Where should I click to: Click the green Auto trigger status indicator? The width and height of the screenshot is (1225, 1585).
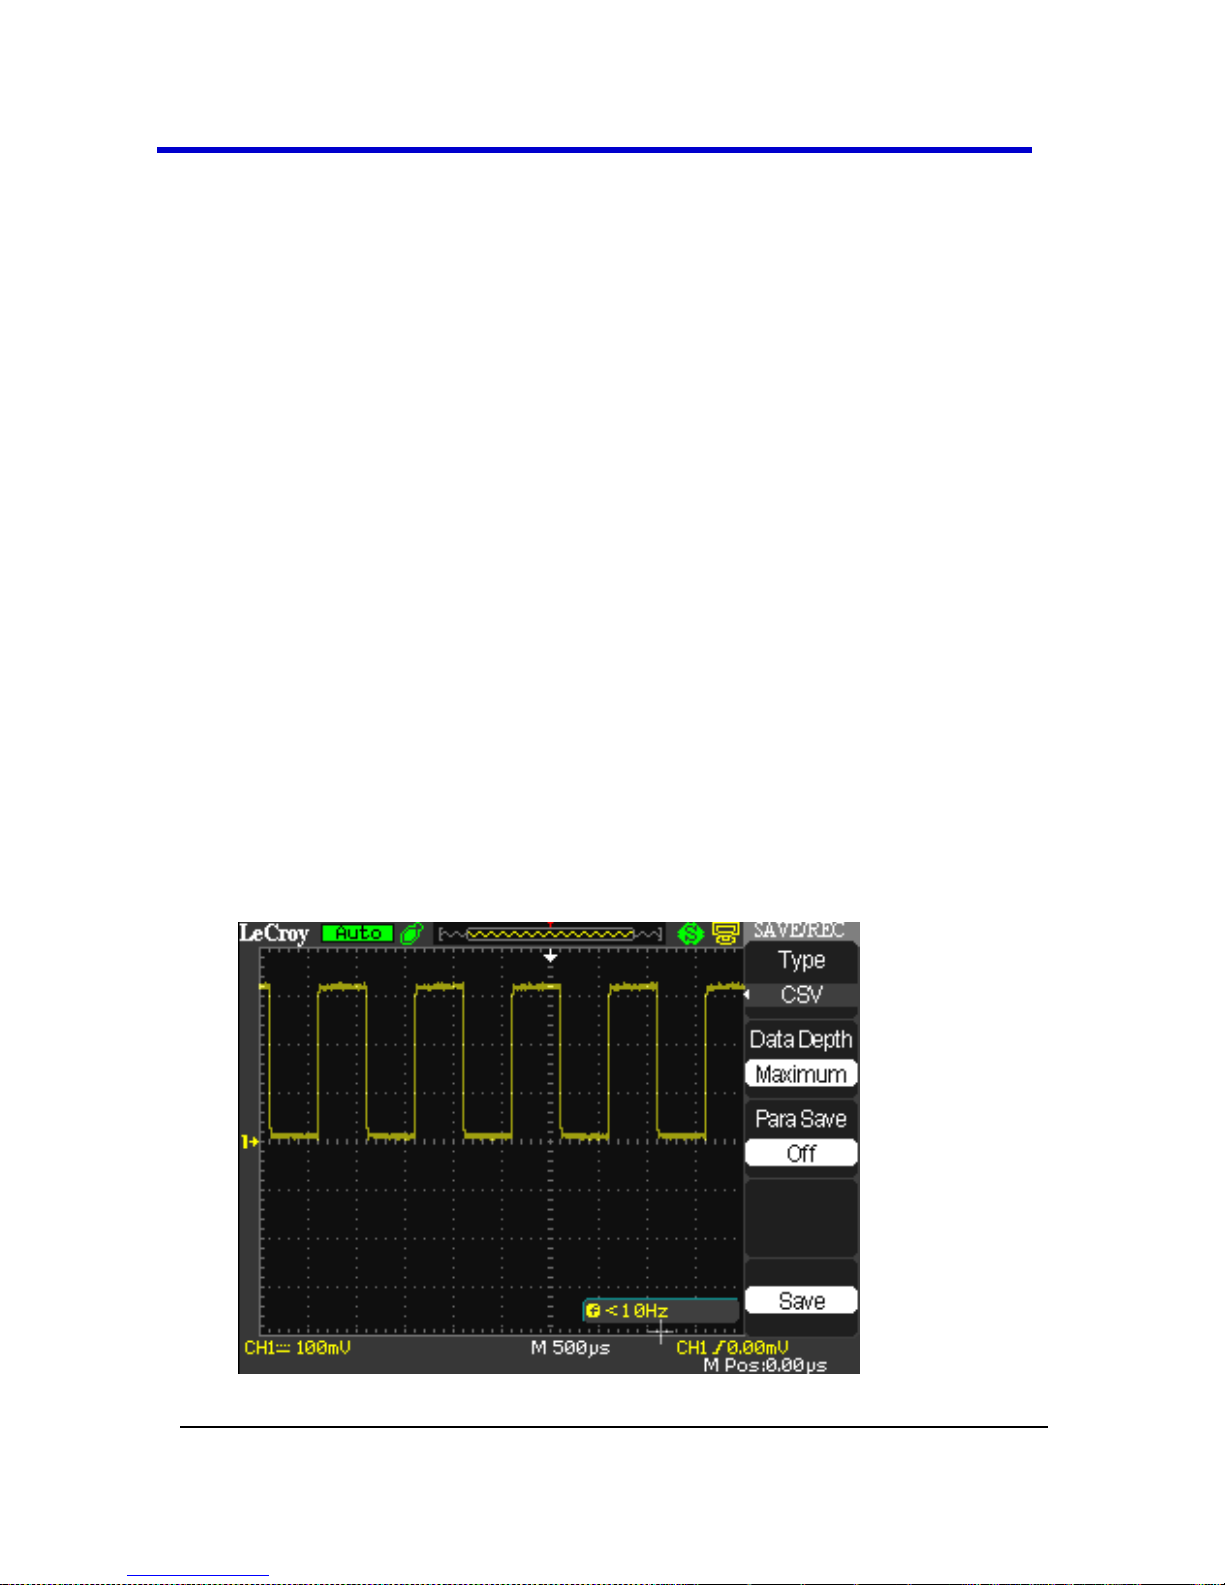coord(358,933)
